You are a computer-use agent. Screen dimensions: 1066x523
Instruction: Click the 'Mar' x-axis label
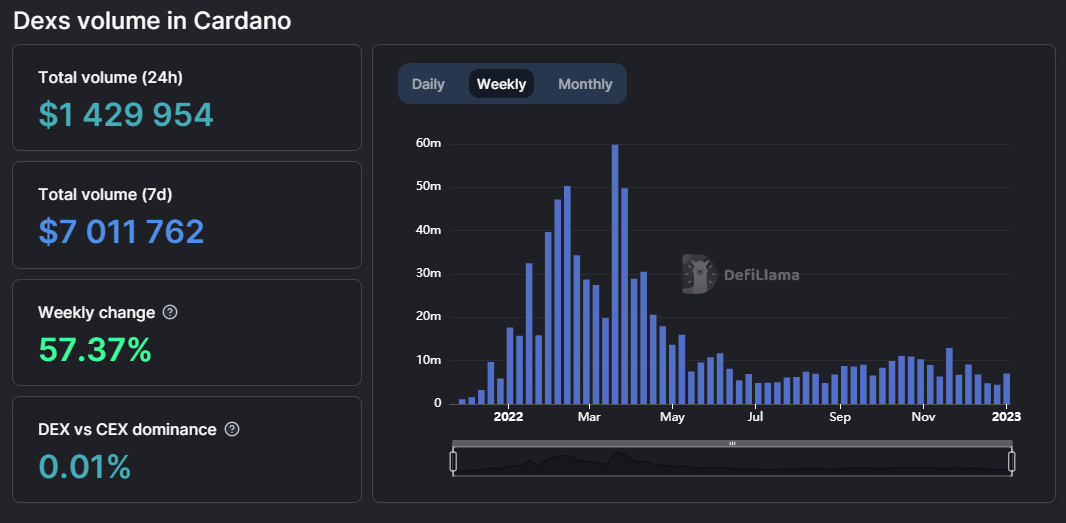coord(590,417)
